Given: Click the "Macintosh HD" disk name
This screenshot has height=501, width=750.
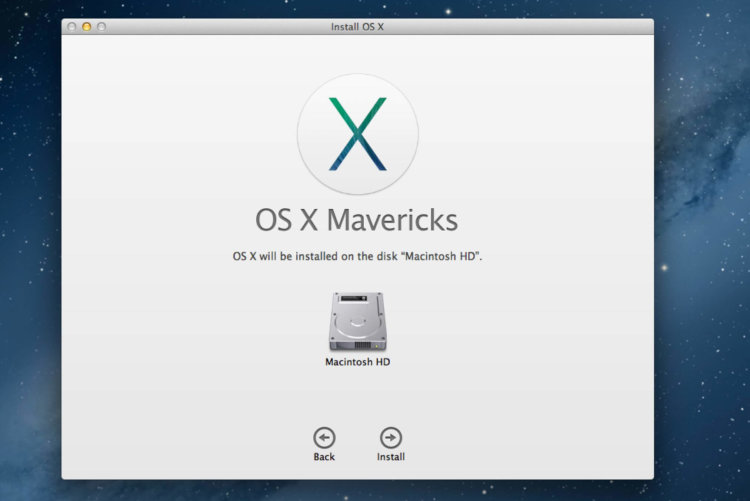Looking at the screenshot, I should [358, 362].
